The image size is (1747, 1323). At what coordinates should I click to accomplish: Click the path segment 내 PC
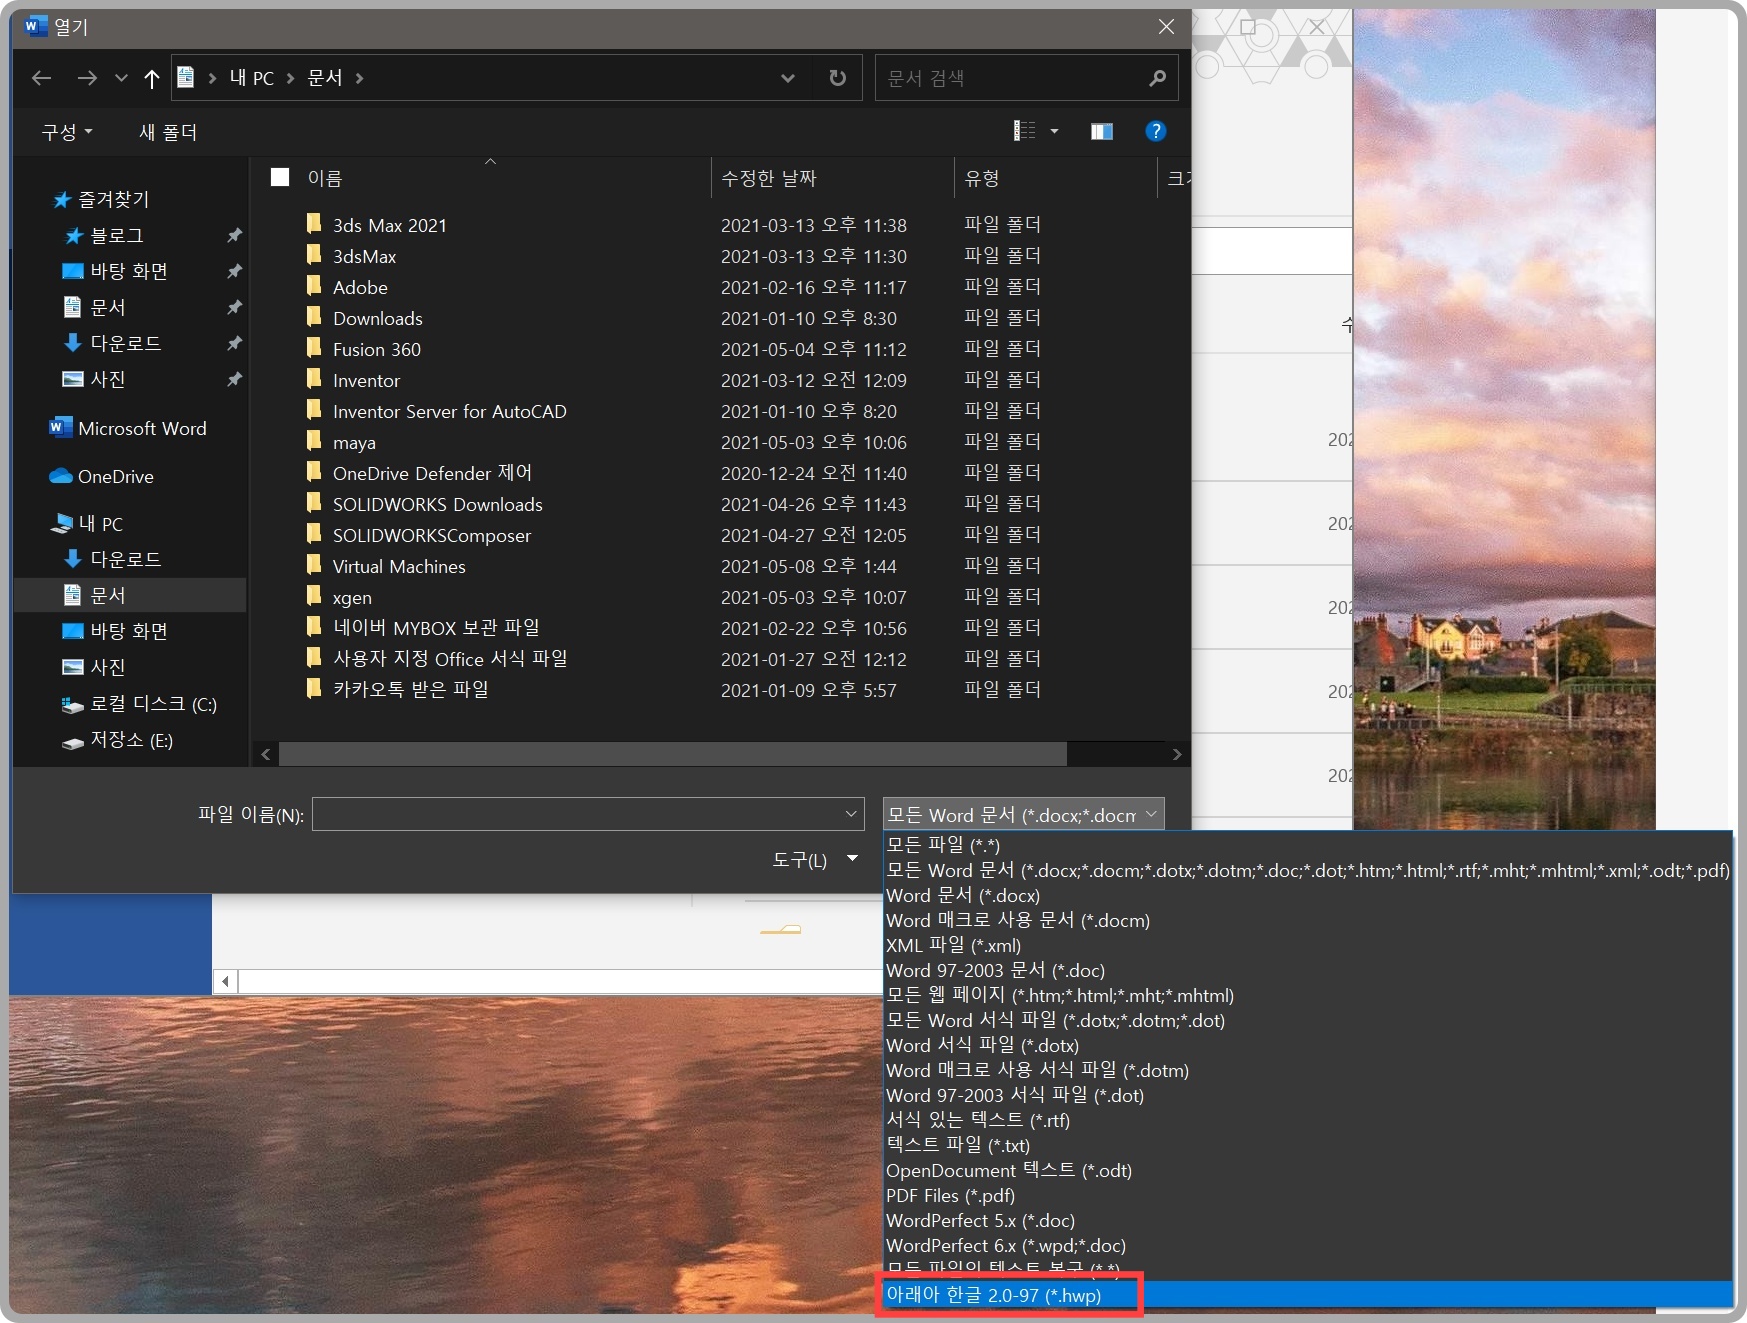click(x=251, y=78)
